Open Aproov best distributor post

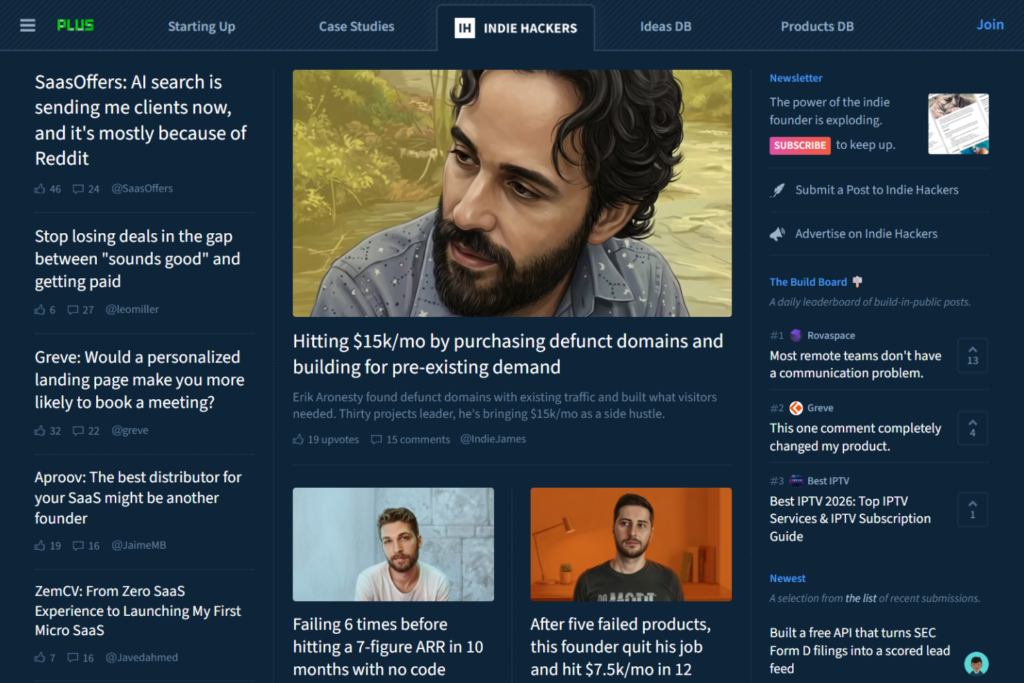click(x=138, y=498)
